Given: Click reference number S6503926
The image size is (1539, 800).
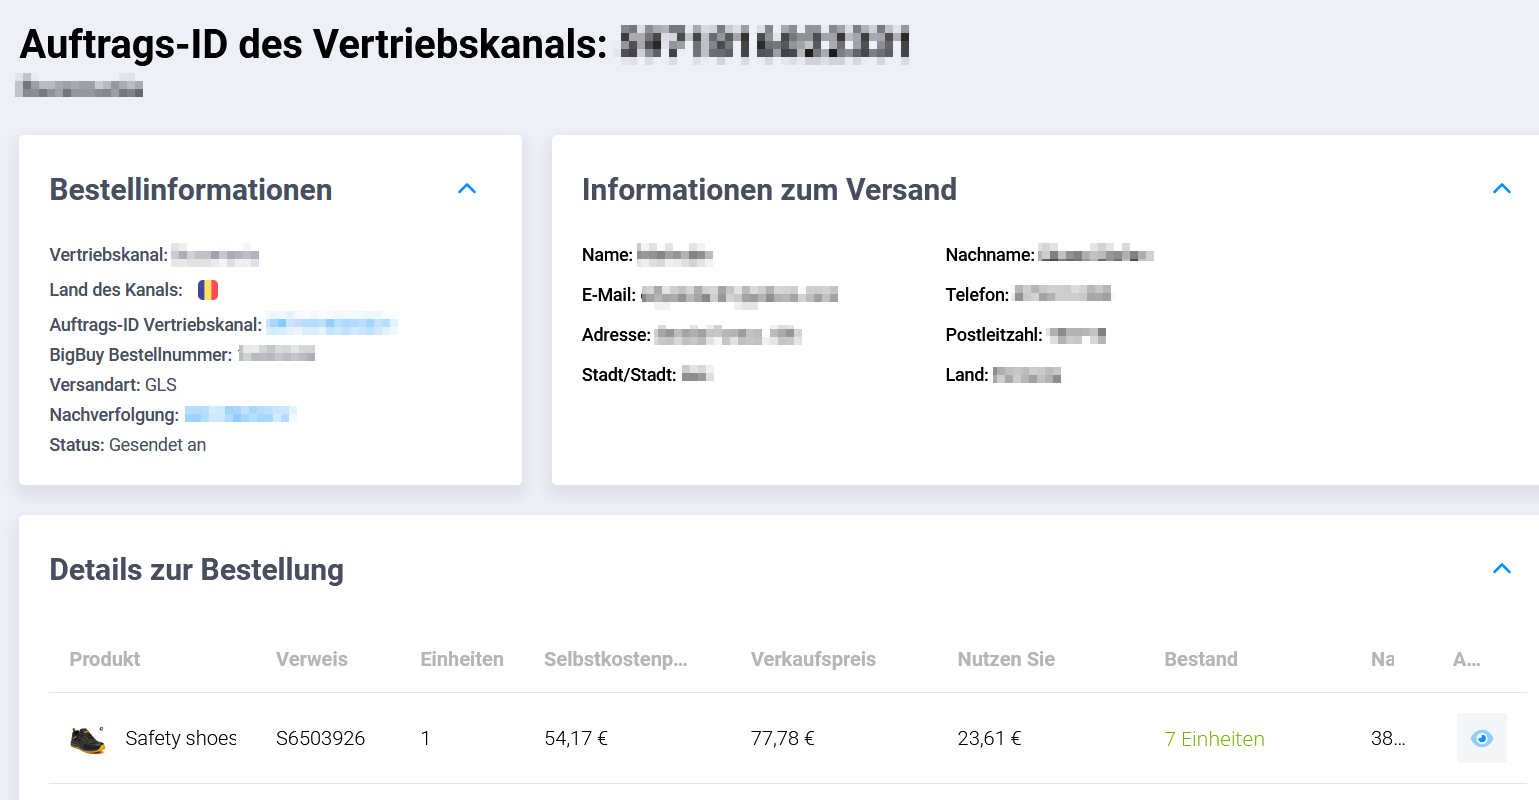Looking at the screenshot, I should (x=320, y=739).
